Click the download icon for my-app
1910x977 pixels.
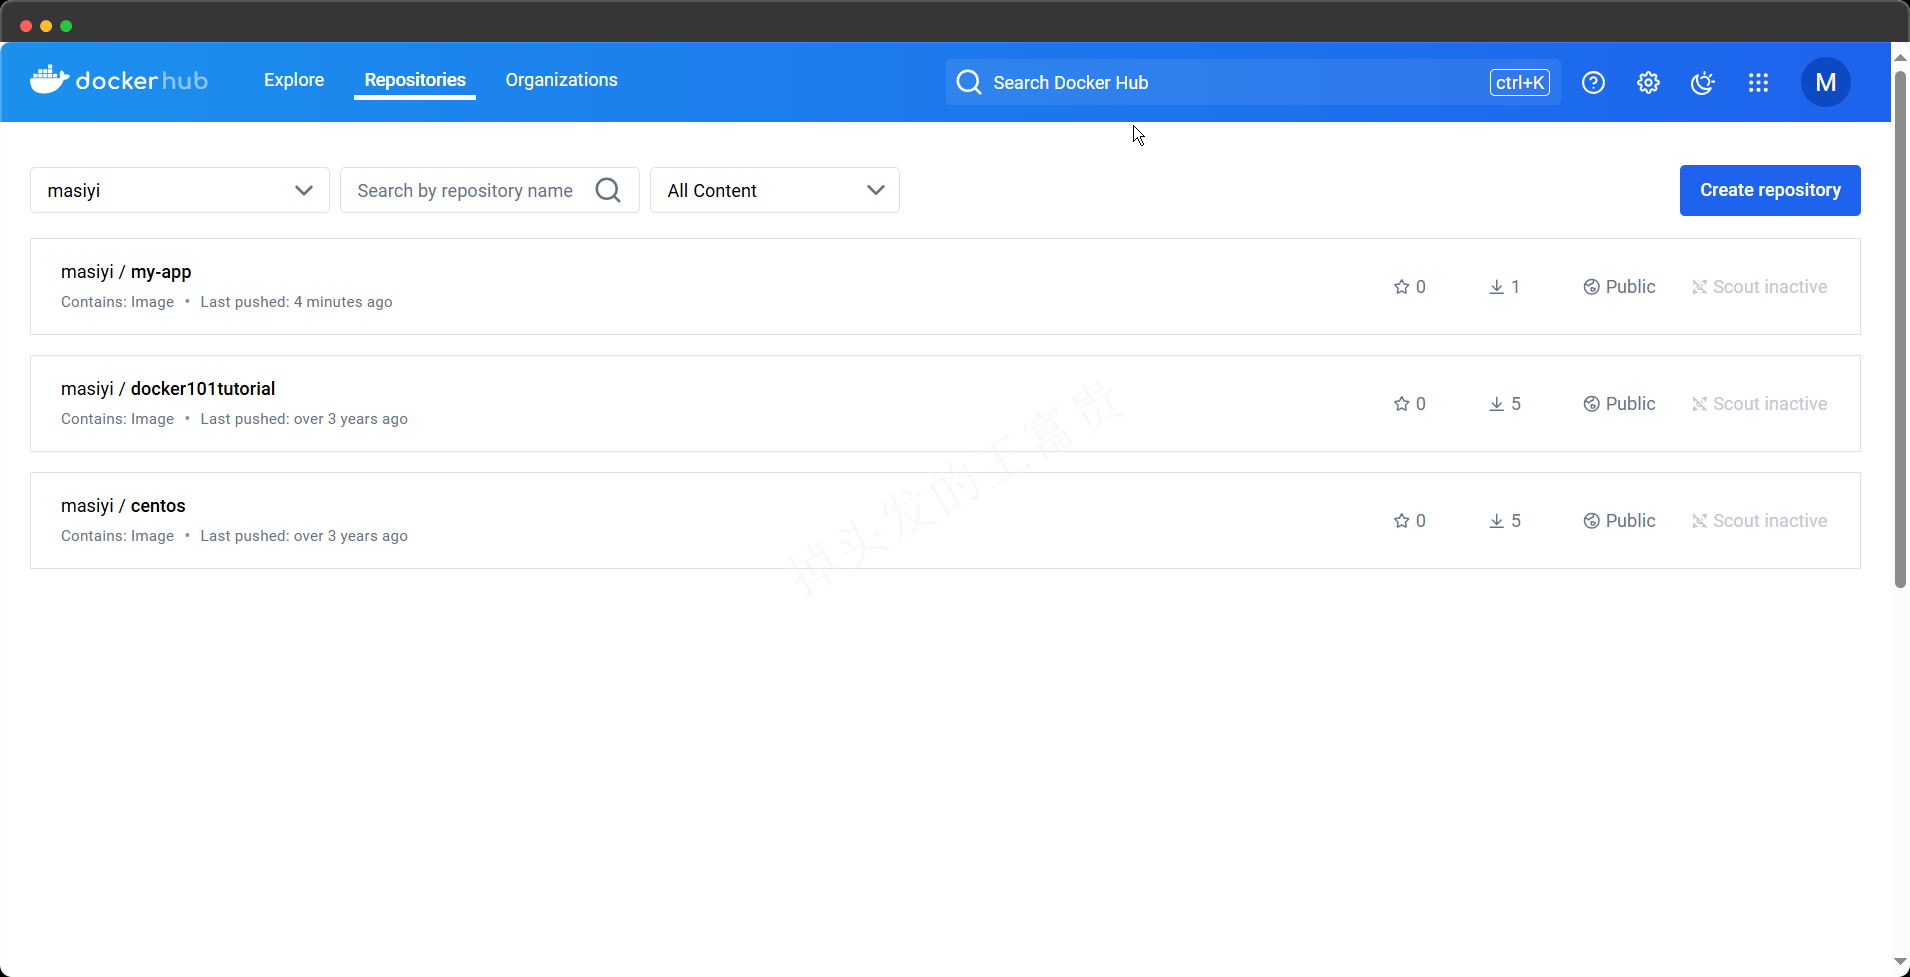1496,287
